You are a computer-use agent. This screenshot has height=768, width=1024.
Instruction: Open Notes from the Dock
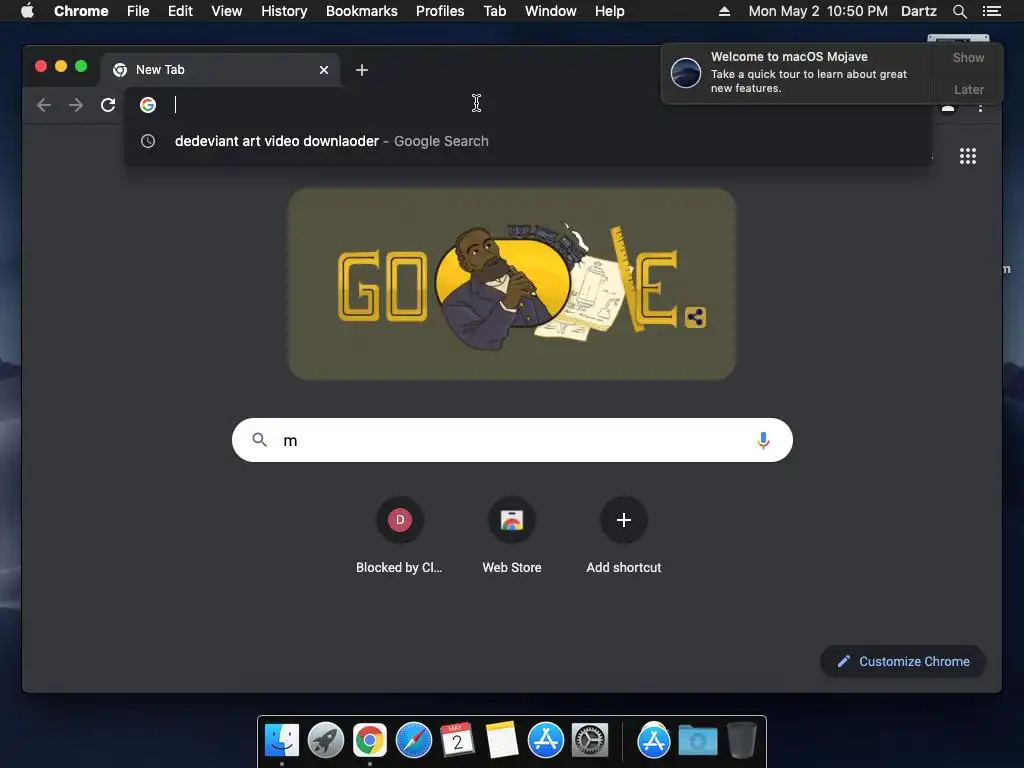click(502, 741)
